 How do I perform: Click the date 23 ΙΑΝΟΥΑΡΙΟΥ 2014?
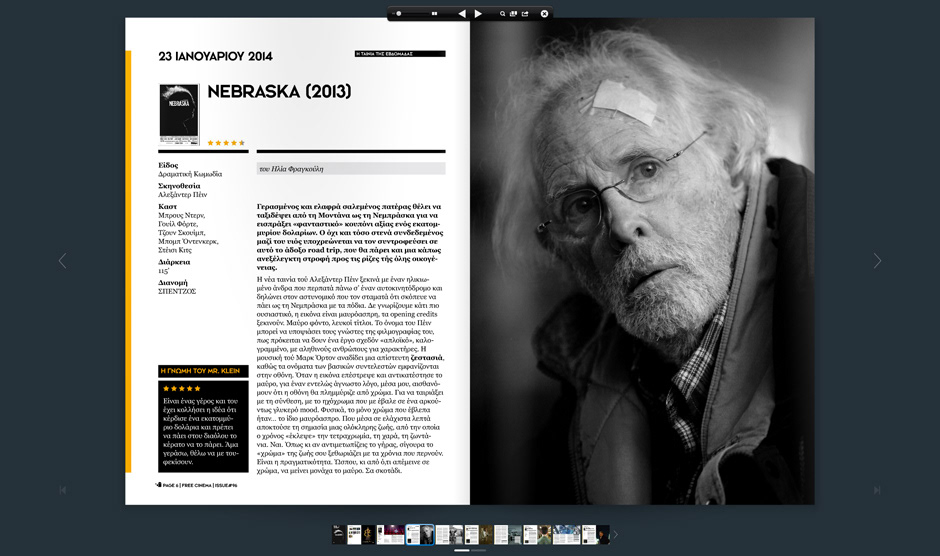pyautogui.click(x=215, y=56)
